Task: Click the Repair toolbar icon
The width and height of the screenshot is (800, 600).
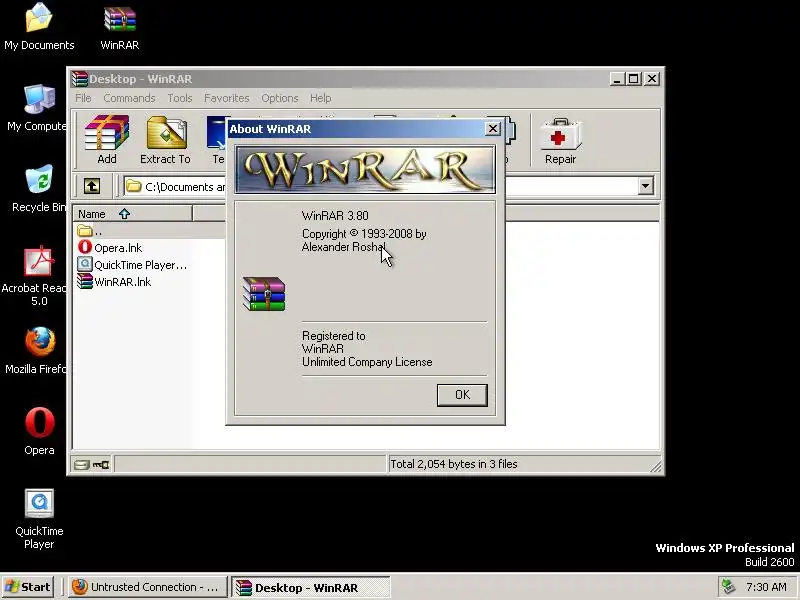Action: (x=560, y=140)
